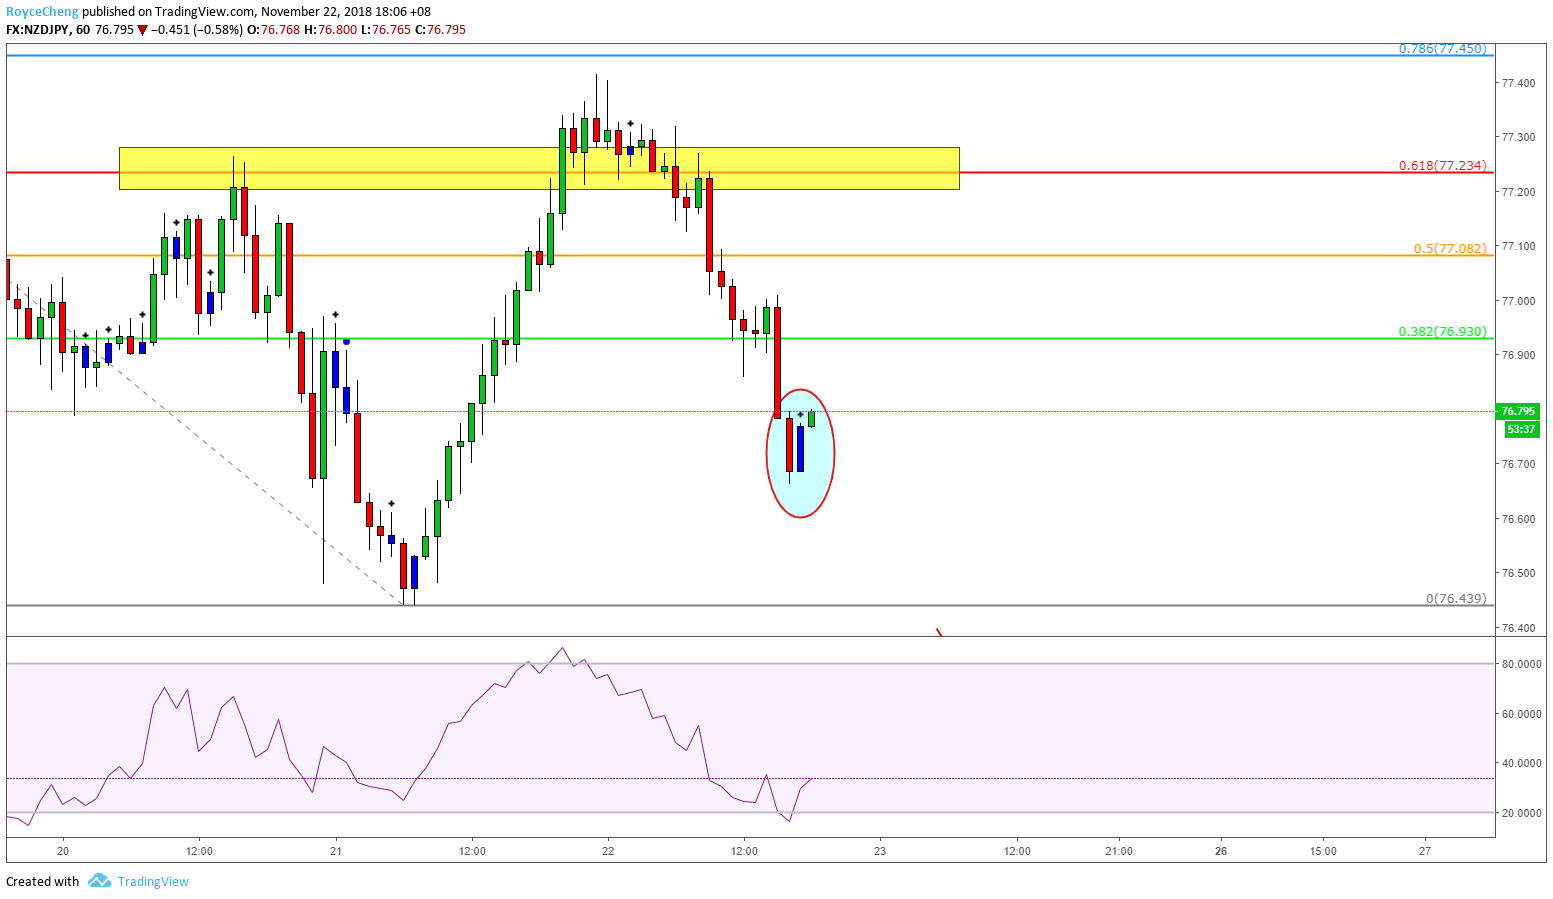Select the 0.786(77.450) Fibonacci label
Viewport: 1553px width, 899px height.
1442,48
